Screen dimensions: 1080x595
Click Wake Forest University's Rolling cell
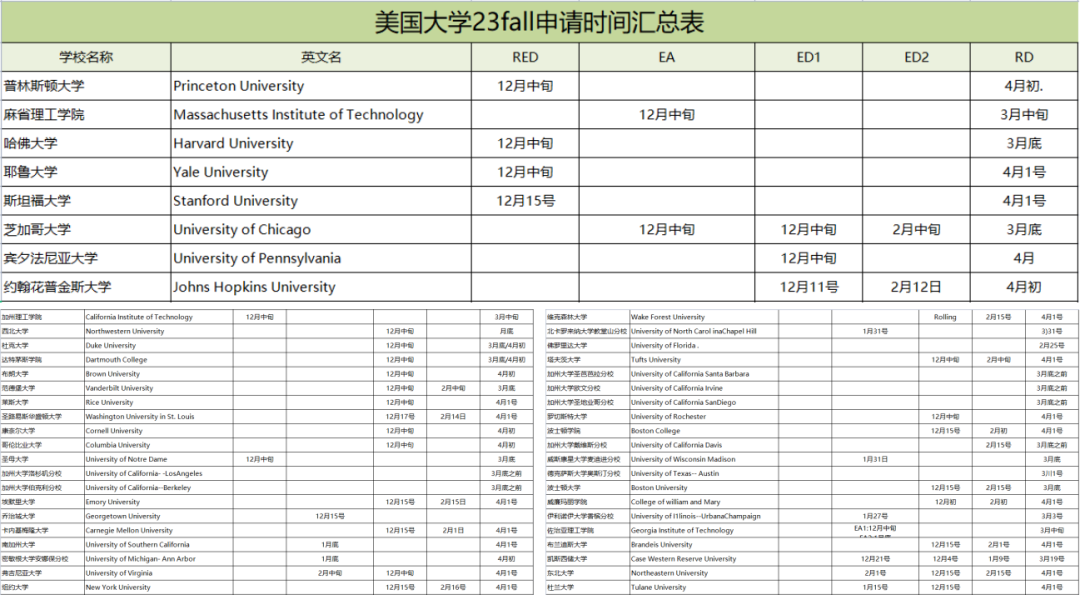(944, 317)
